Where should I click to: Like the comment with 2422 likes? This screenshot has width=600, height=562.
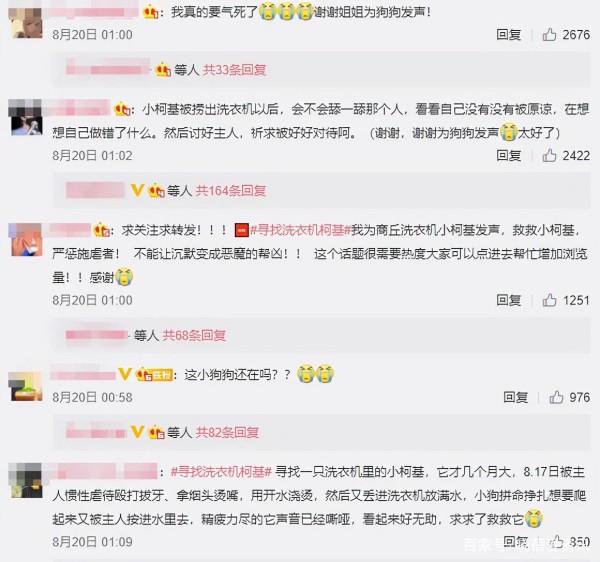coord(549,155)
